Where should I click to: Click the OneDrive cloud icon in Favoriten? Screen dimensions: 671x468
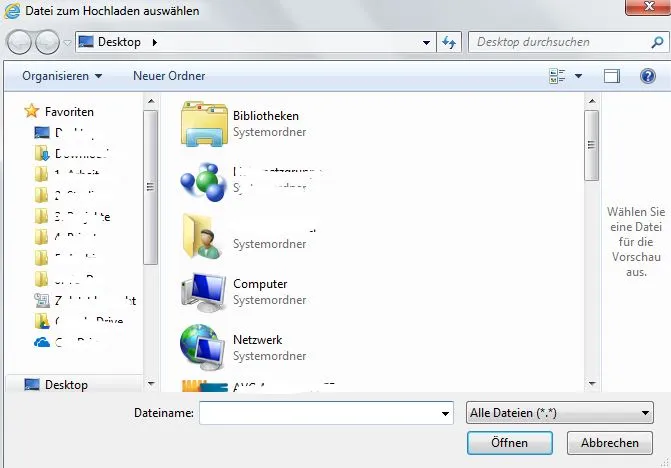point(42,342)
